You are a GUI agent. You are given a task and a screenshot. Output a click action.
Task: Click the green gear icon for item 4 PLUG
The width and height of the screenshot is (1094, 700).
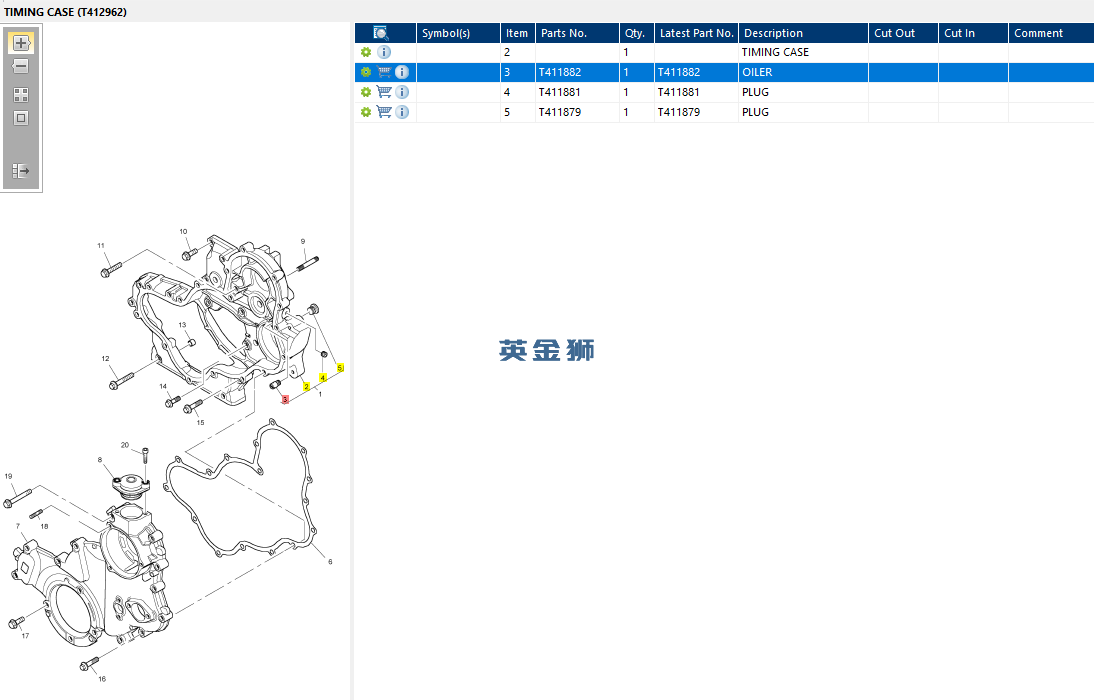click(366, 92)
